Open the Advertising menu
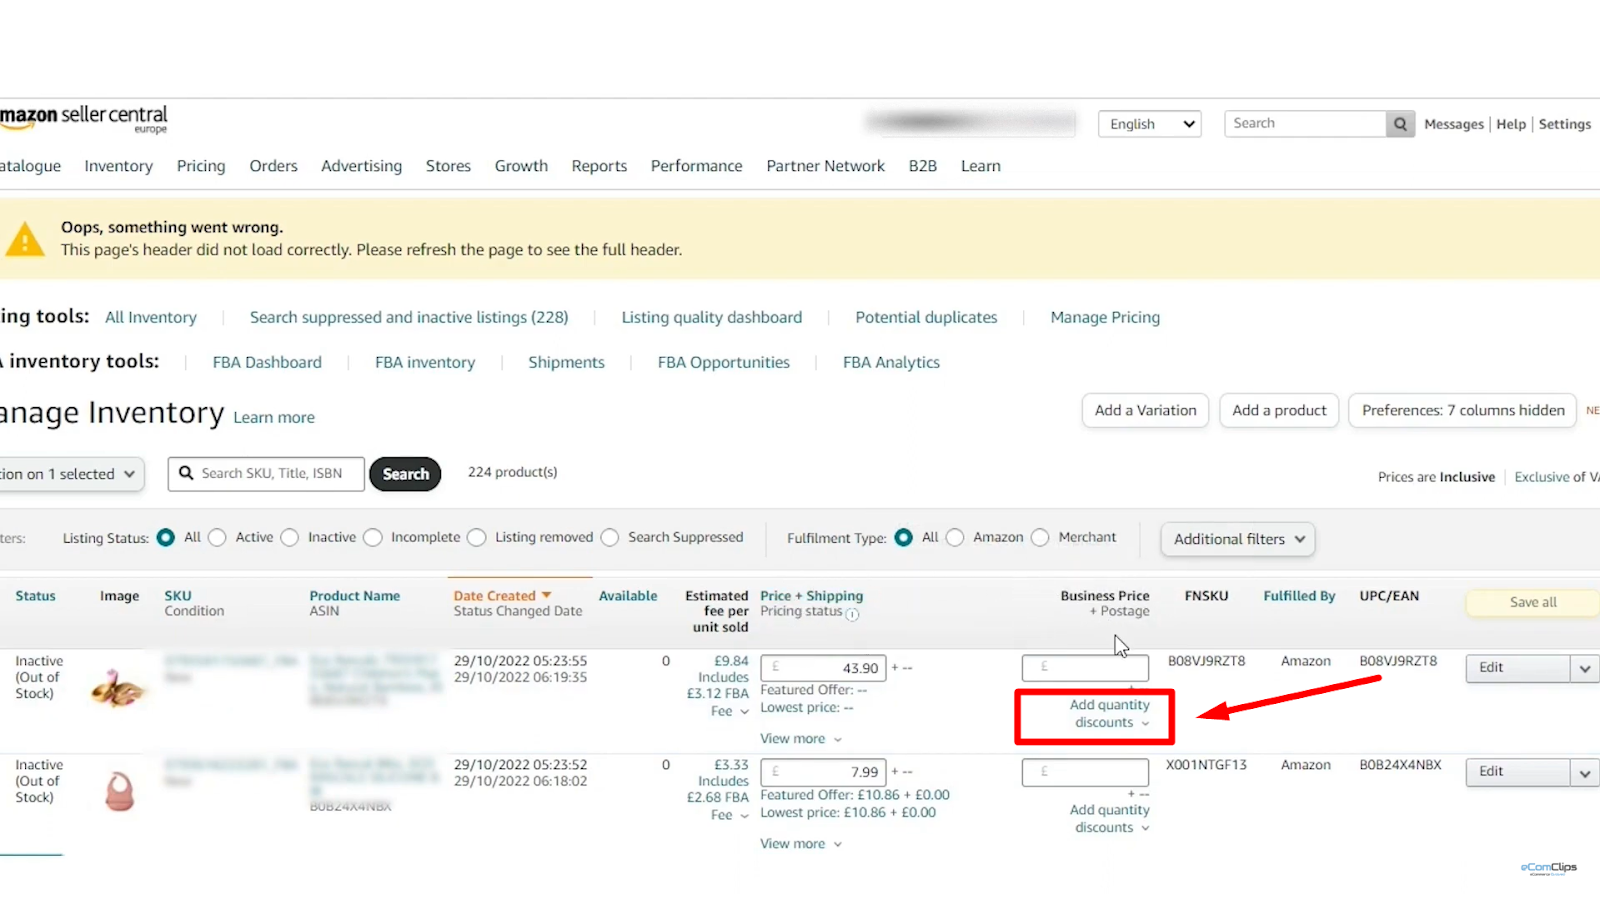The height and width of the screenshot is (900, 1600). click(x=362, y=166)
